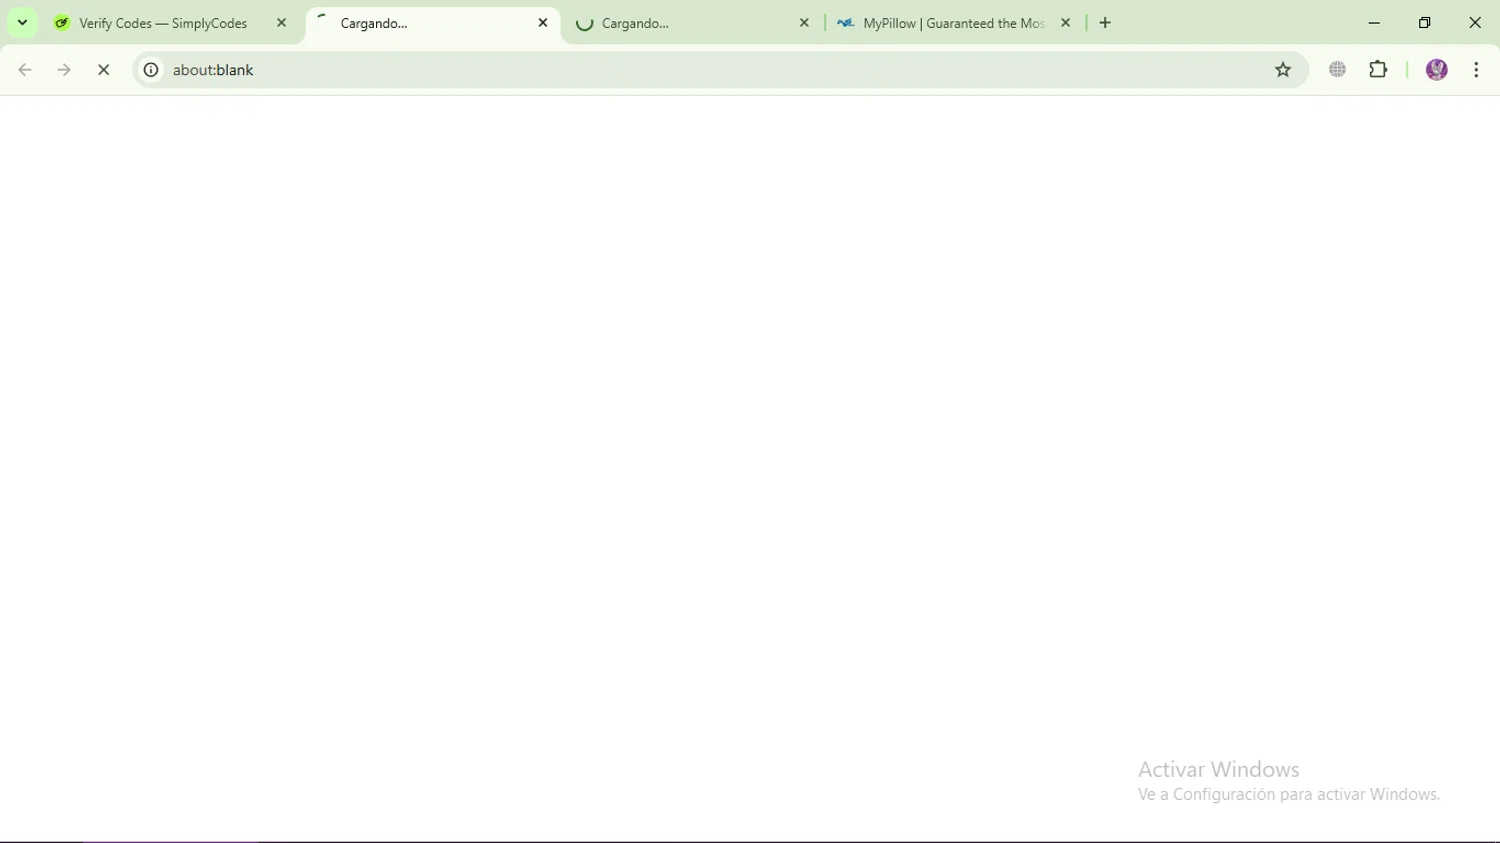The height and width of the screenshot is (843, 1500).
Task: Switch to the Verify Codes — SimplyCodes tab
Action: tap(171, 23)
